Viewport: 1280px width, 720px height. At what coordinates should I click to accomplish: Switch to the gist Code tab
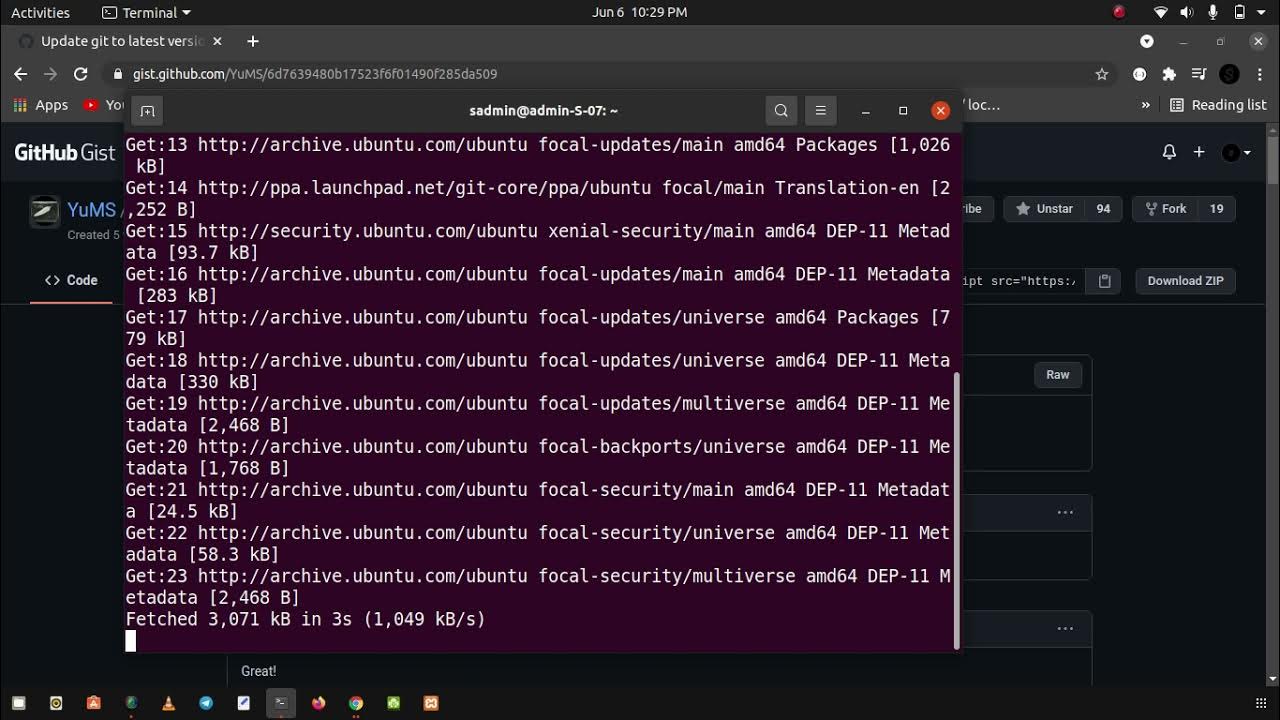[71, 281]
